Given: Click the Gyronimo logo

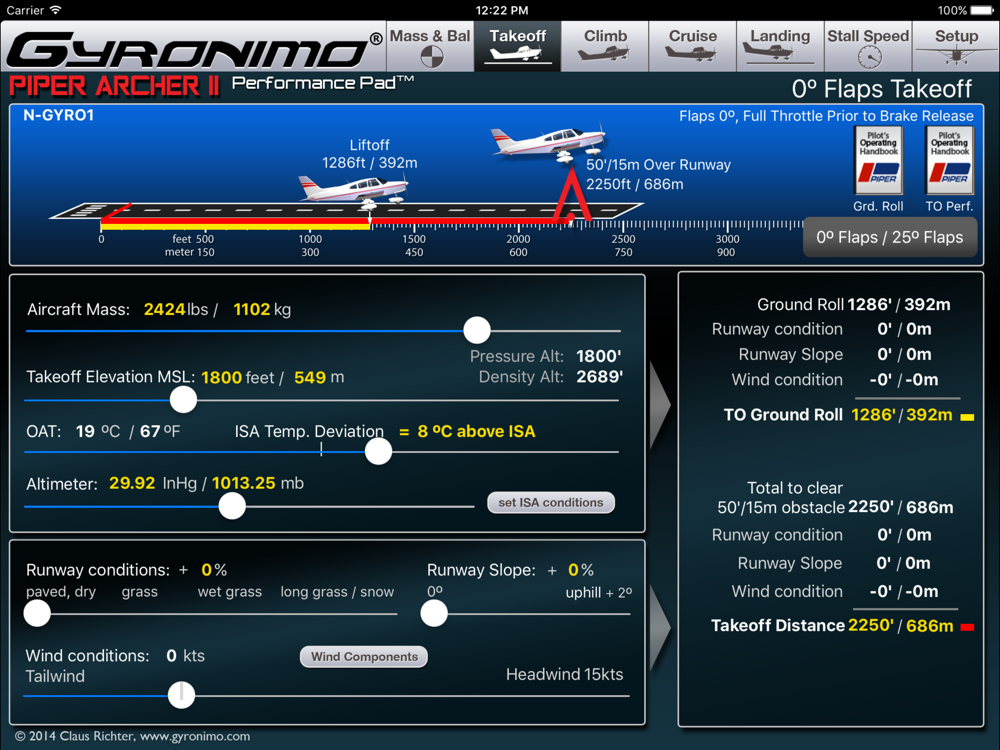Looking at the screenshot, I should tap(193, 50).
